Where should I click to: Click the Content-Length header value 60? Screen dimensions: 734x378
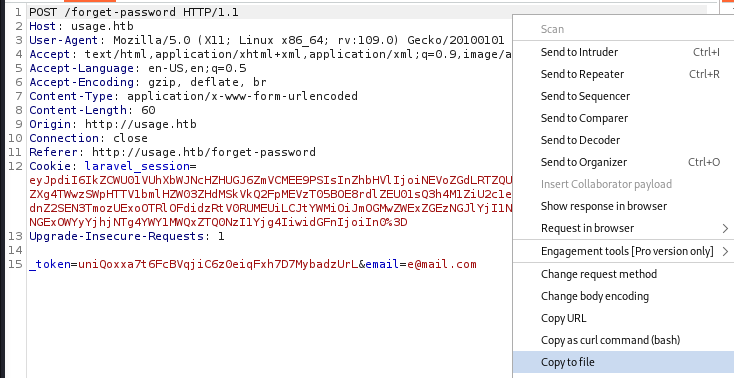(148, 110)
